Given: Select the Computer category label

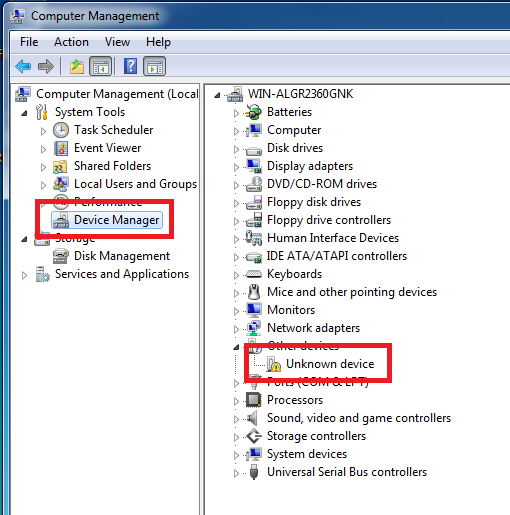Looking at the screenshot, I should tap(294, 130).
